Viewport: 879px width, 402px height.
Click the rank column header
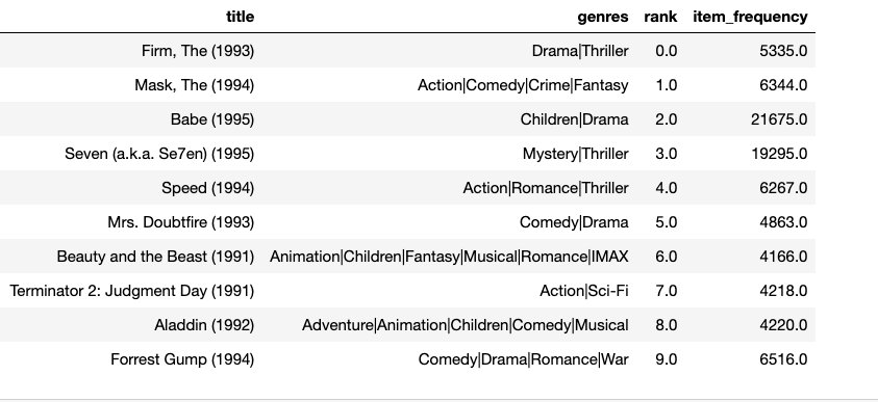click(x=660, y=17)
